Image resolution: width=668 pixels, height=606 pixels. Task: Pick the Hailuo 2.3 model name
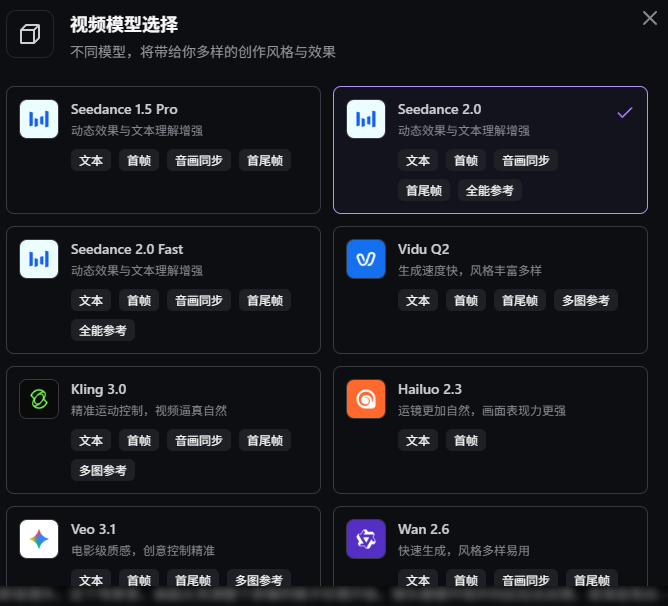point(430,389)
